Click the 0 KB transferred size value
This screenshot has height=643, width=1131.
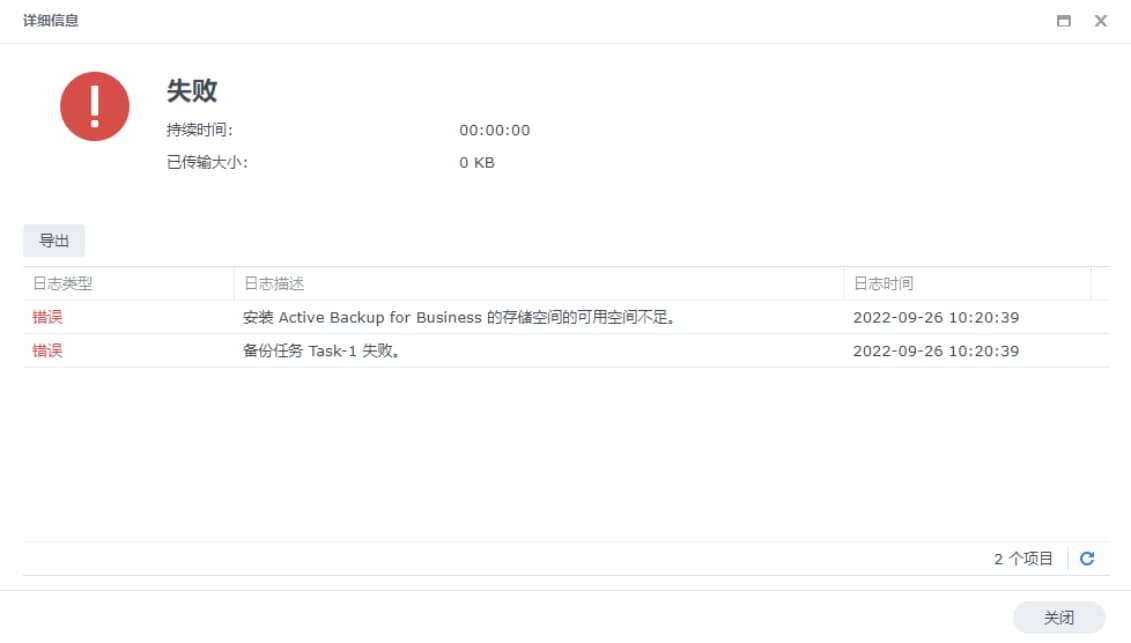tap(477, 163)
